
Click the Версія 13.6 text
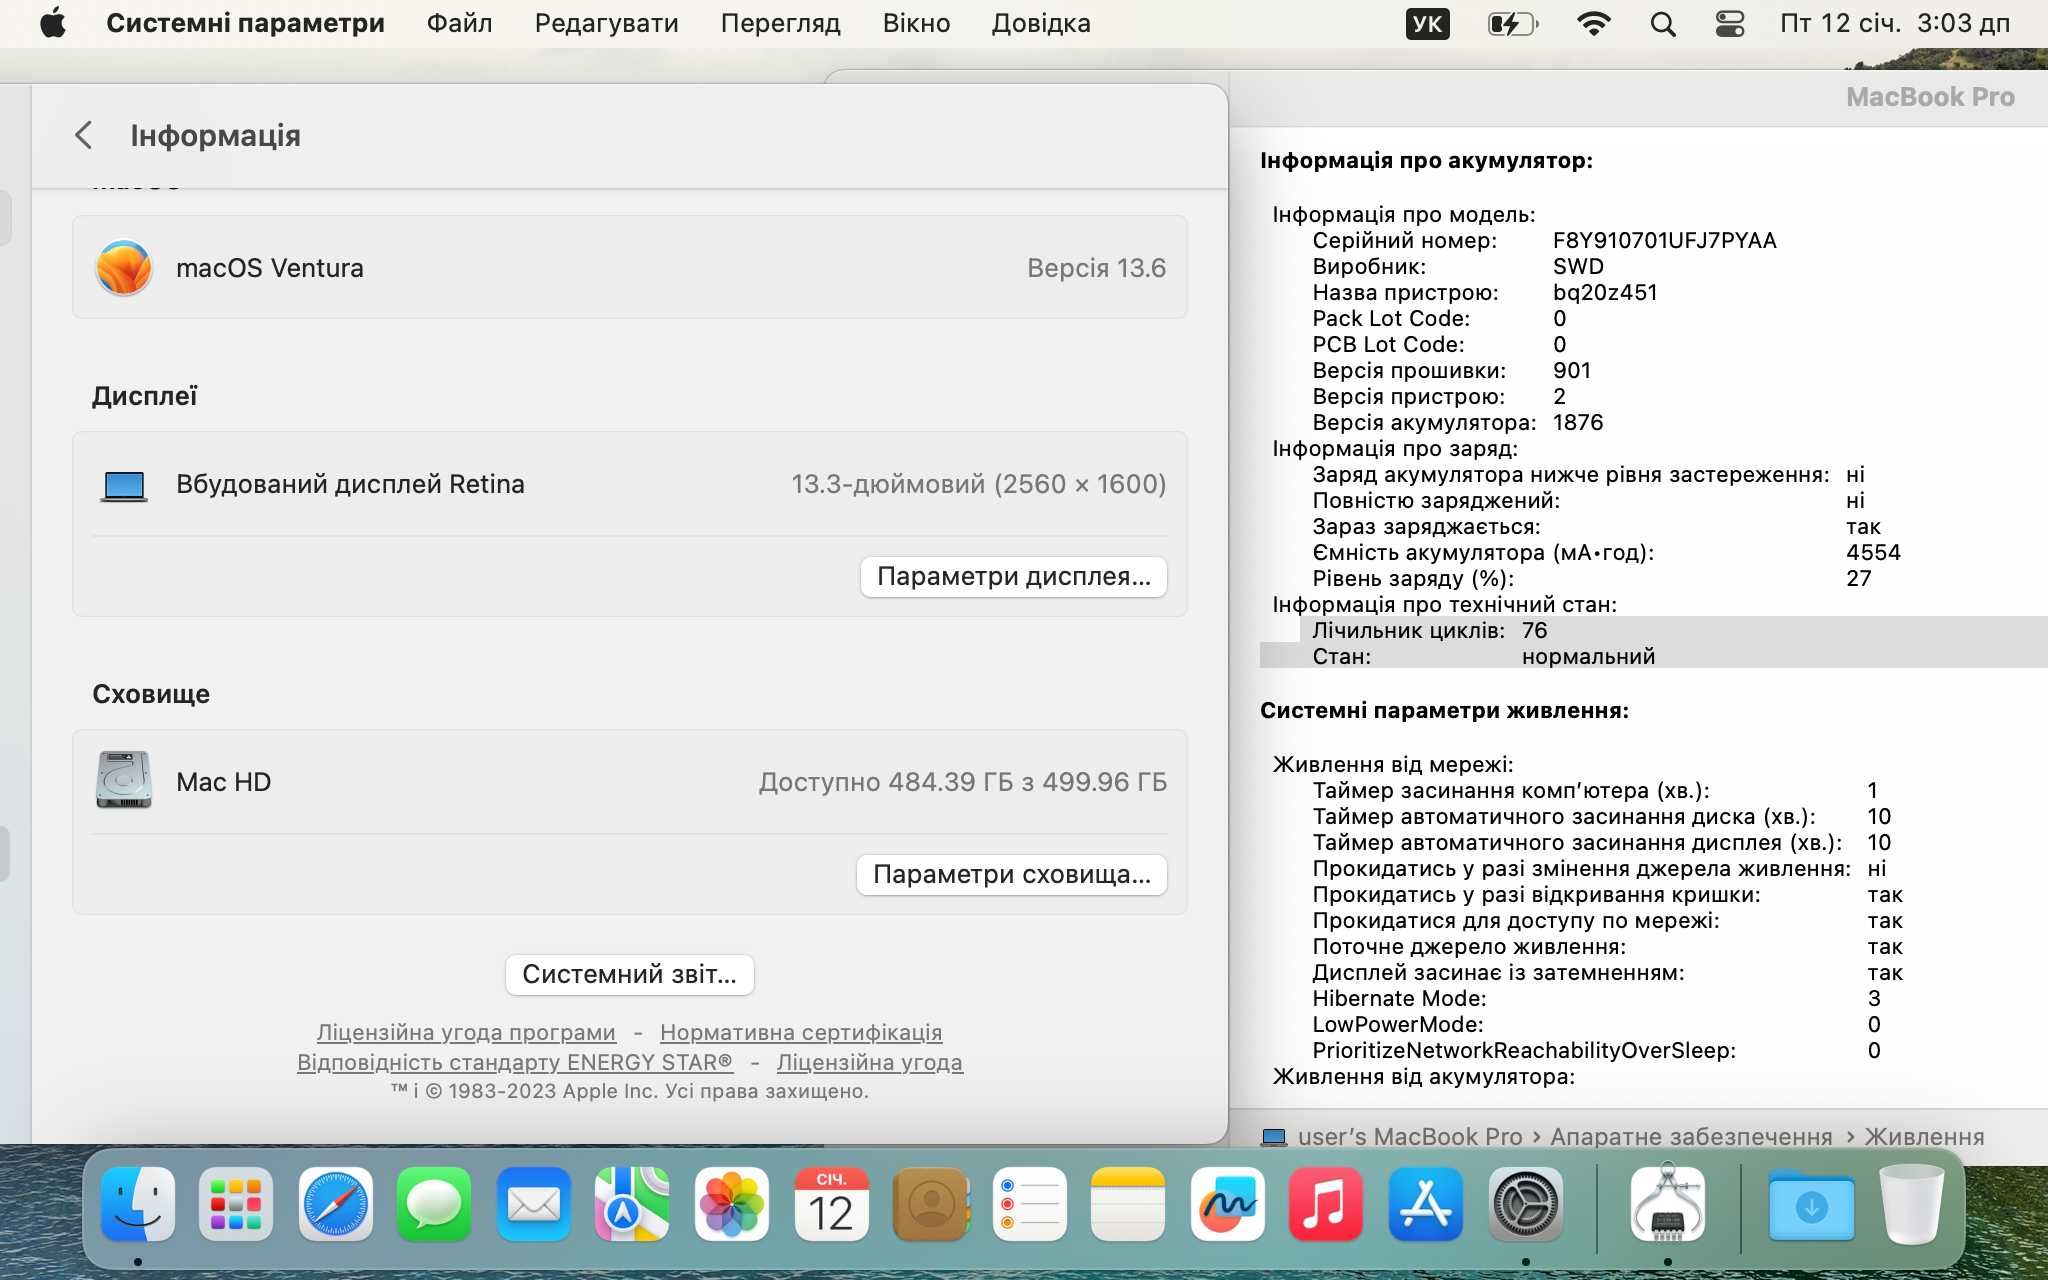click(x=1097, y=268)
